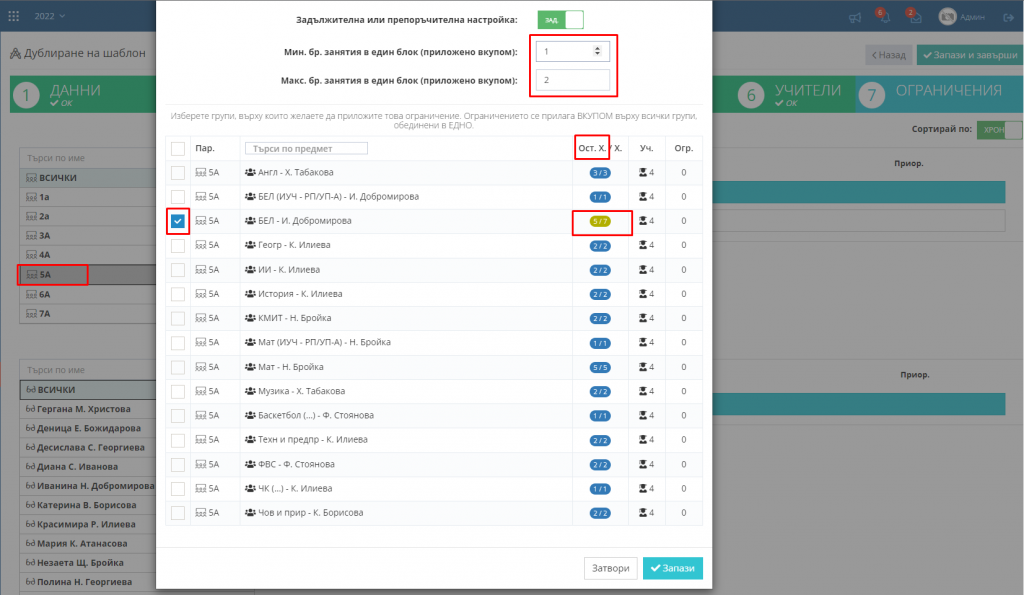Tick the checkbox for Мат - Н. Бройка
1024x595 pixels.
178,367
